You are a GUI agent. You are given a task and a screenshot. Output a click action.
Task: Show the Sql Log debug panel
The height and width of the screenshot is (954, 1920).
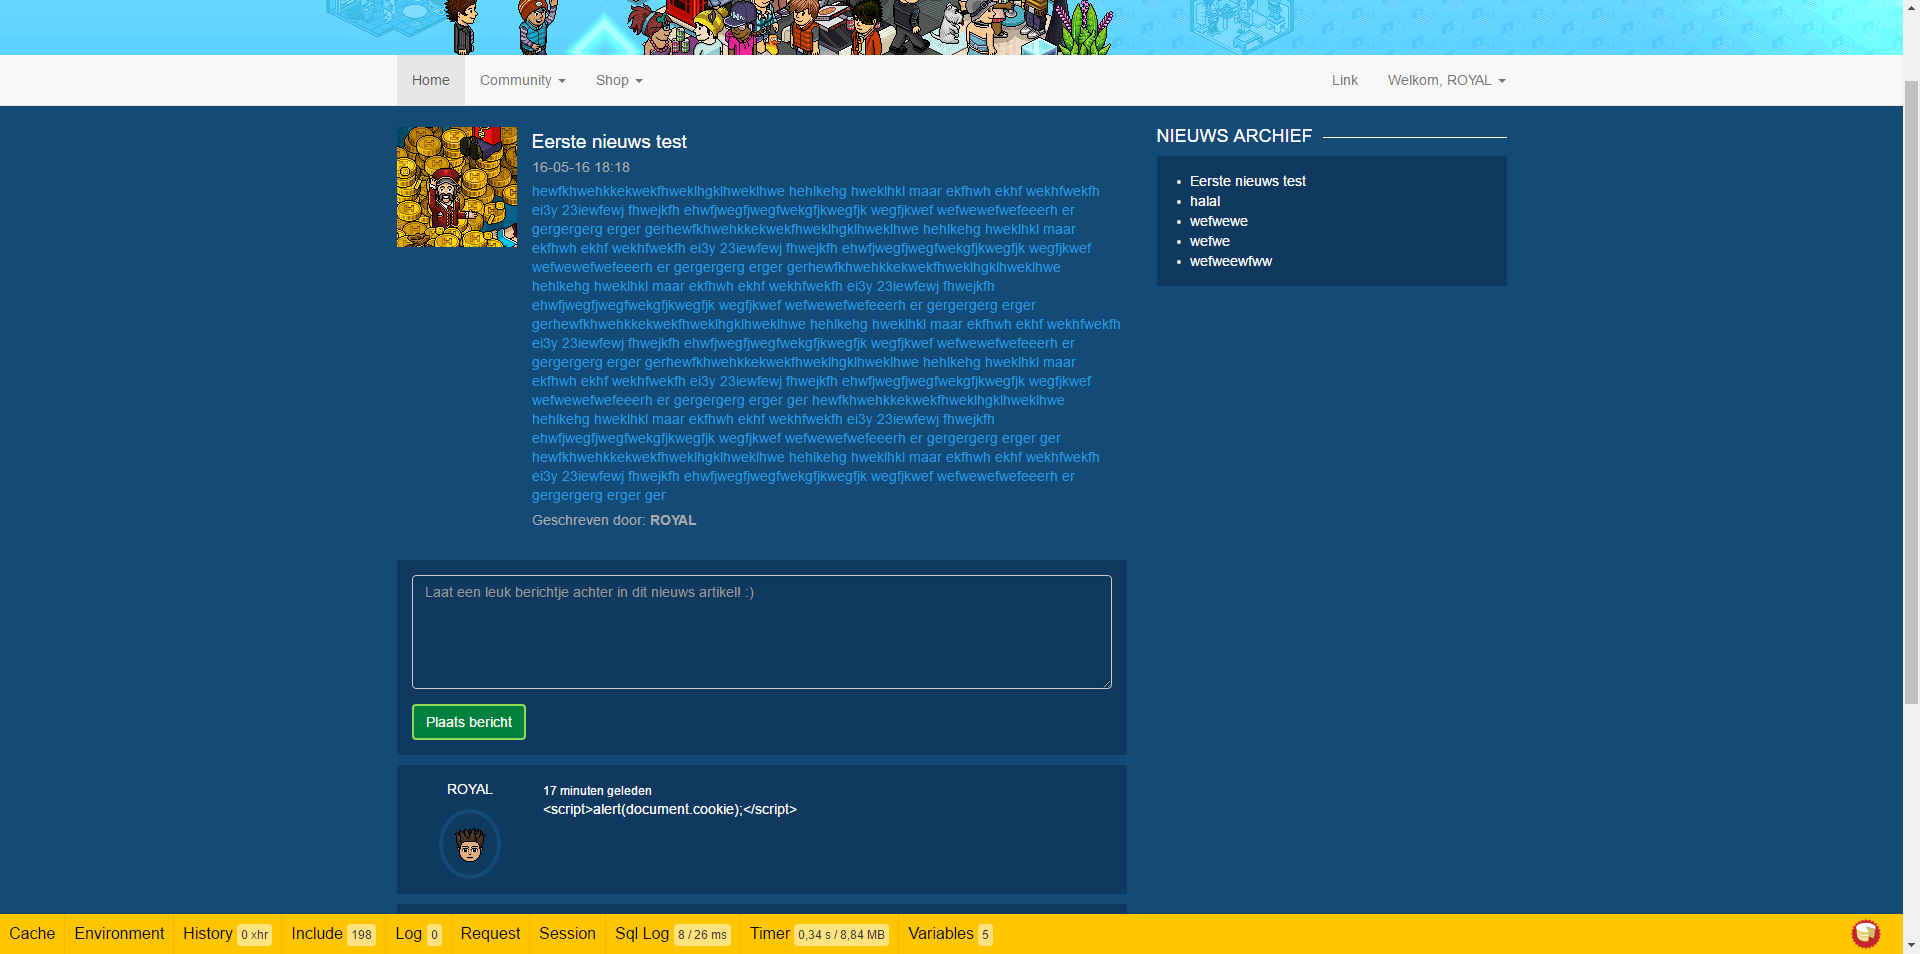(672, 934)
